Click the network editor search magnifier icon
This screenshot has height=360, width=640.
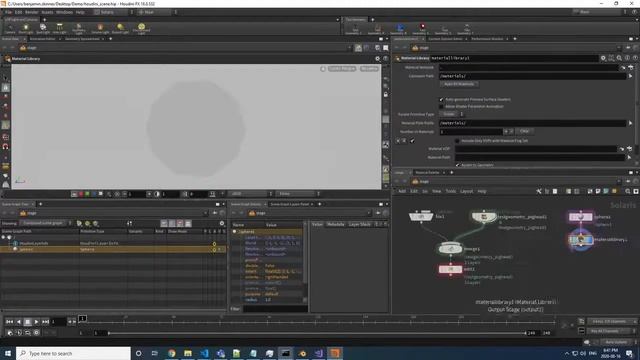pyautogui.click(x=628, y=191)
